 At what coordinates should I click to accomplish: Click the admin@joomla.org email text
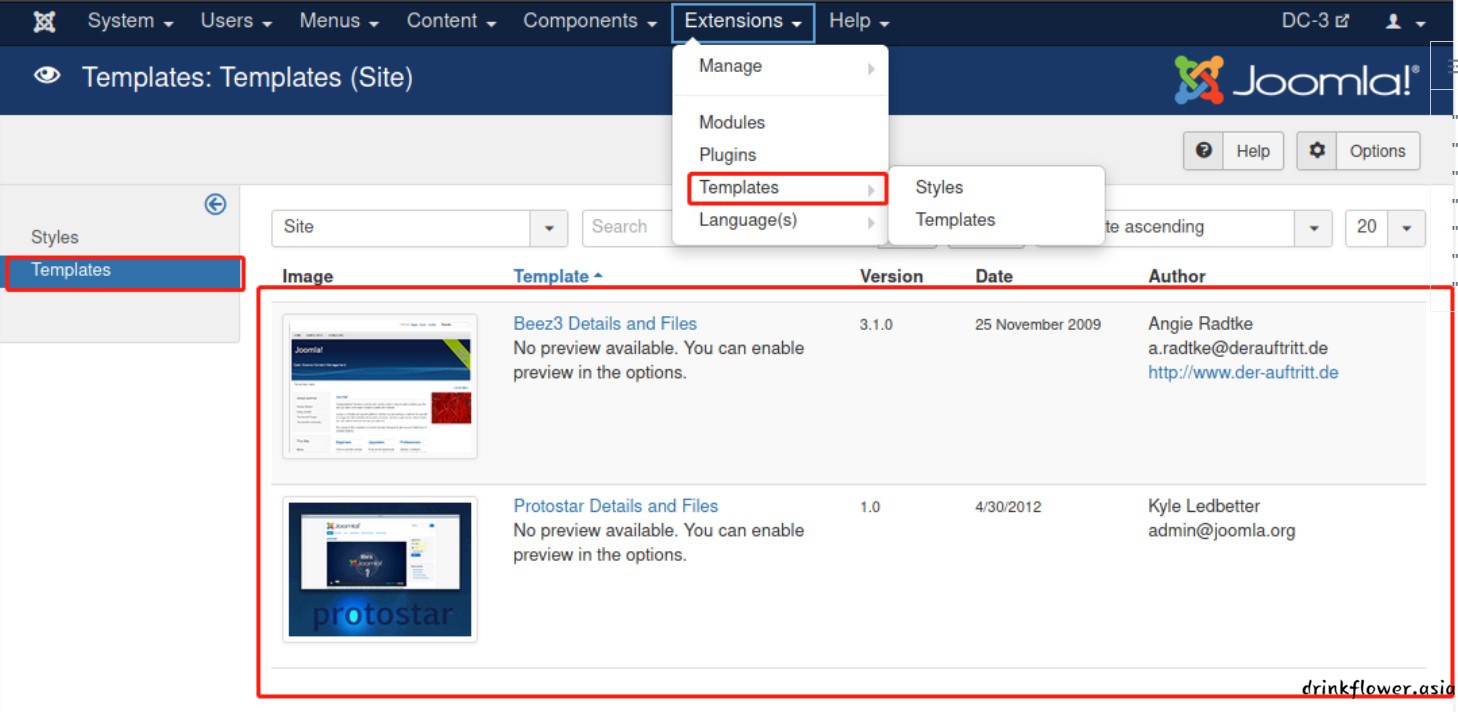click(x=1222, y=530)
